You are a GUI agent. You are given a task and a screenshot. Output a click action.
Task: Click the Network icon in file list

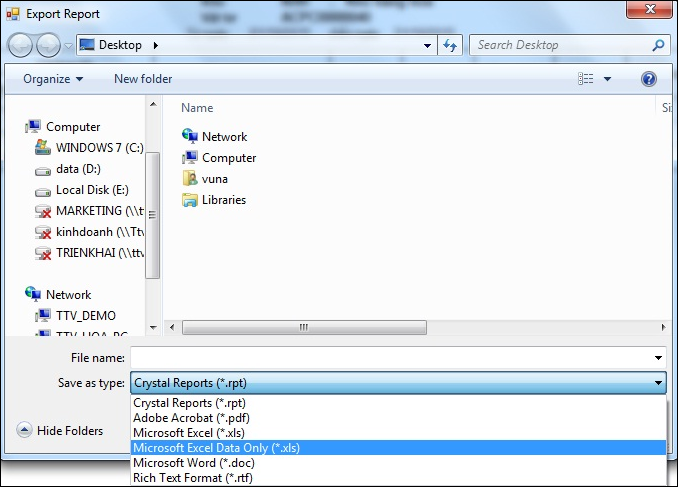(x=190, y=136)
